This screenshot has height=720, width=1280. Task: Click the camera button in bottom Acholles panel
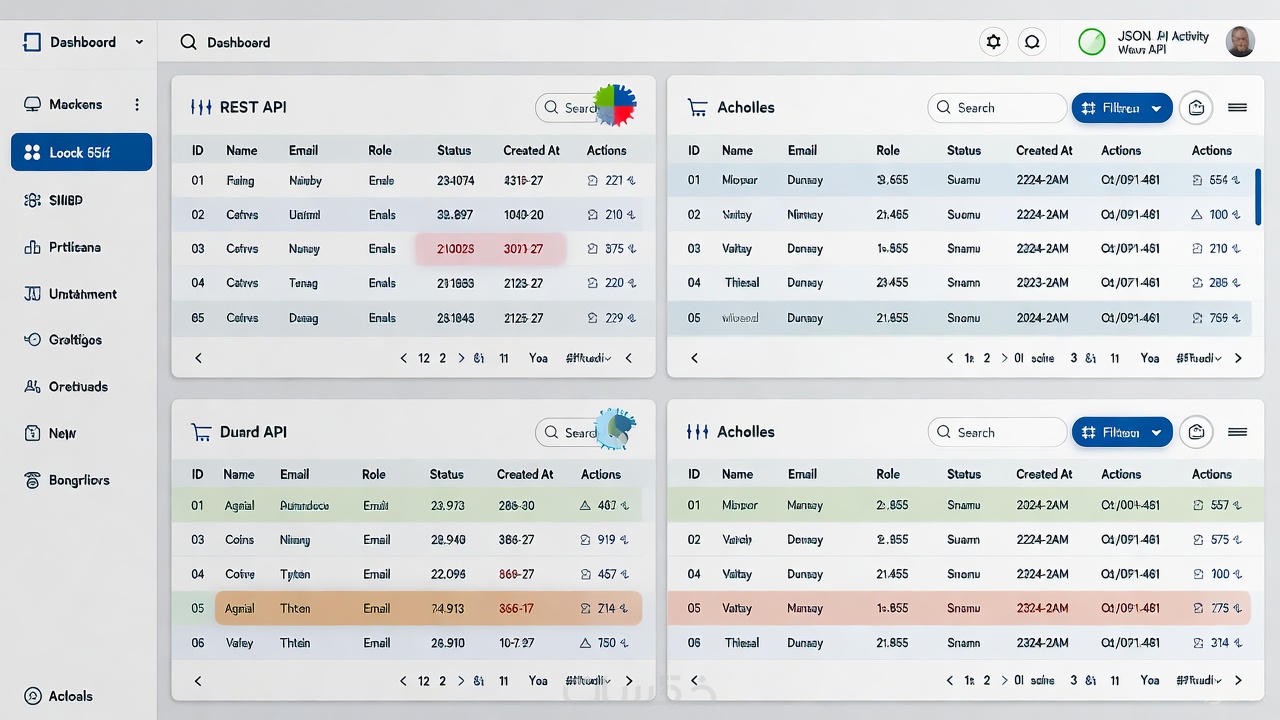click(1196, 432)
